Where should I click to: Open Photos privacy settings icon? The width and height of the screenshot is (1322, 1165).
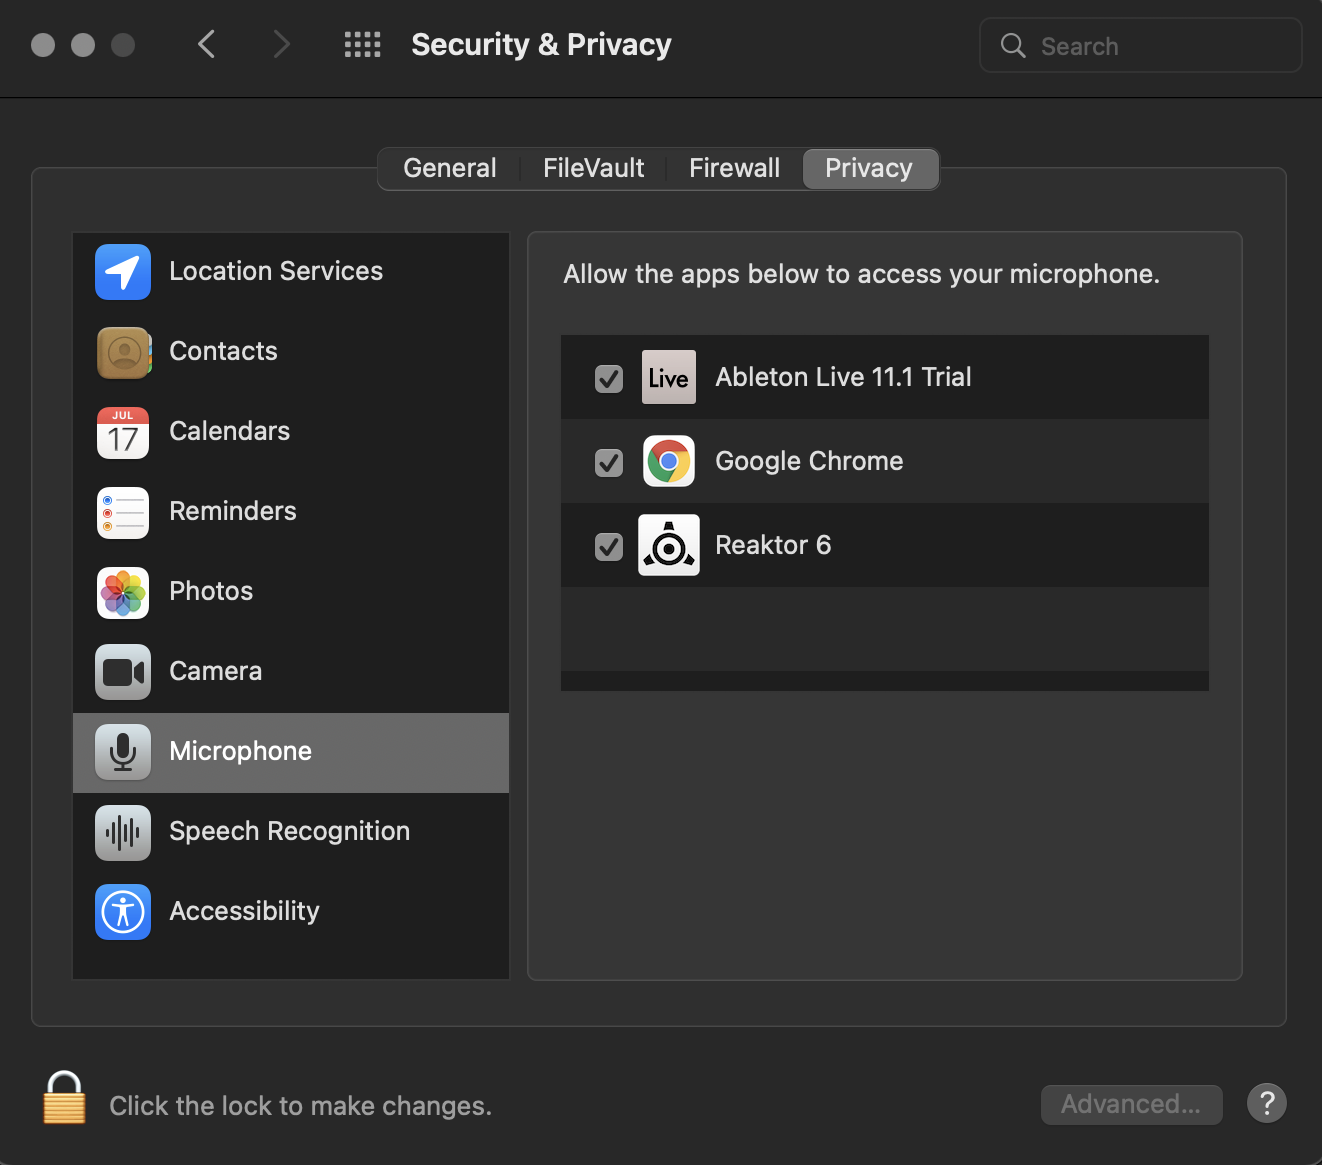123,592
